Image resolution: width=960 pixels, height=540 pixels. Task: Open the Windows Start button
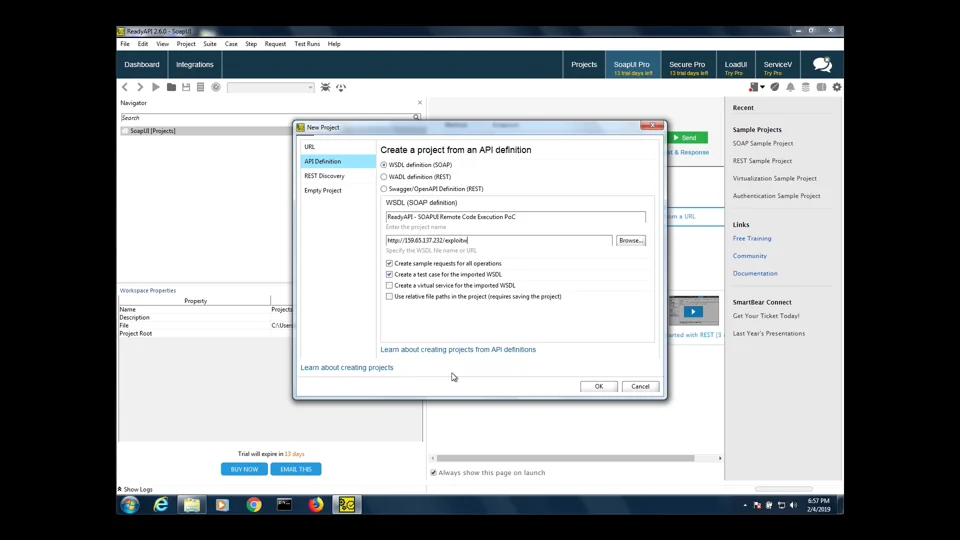[130, 504]
